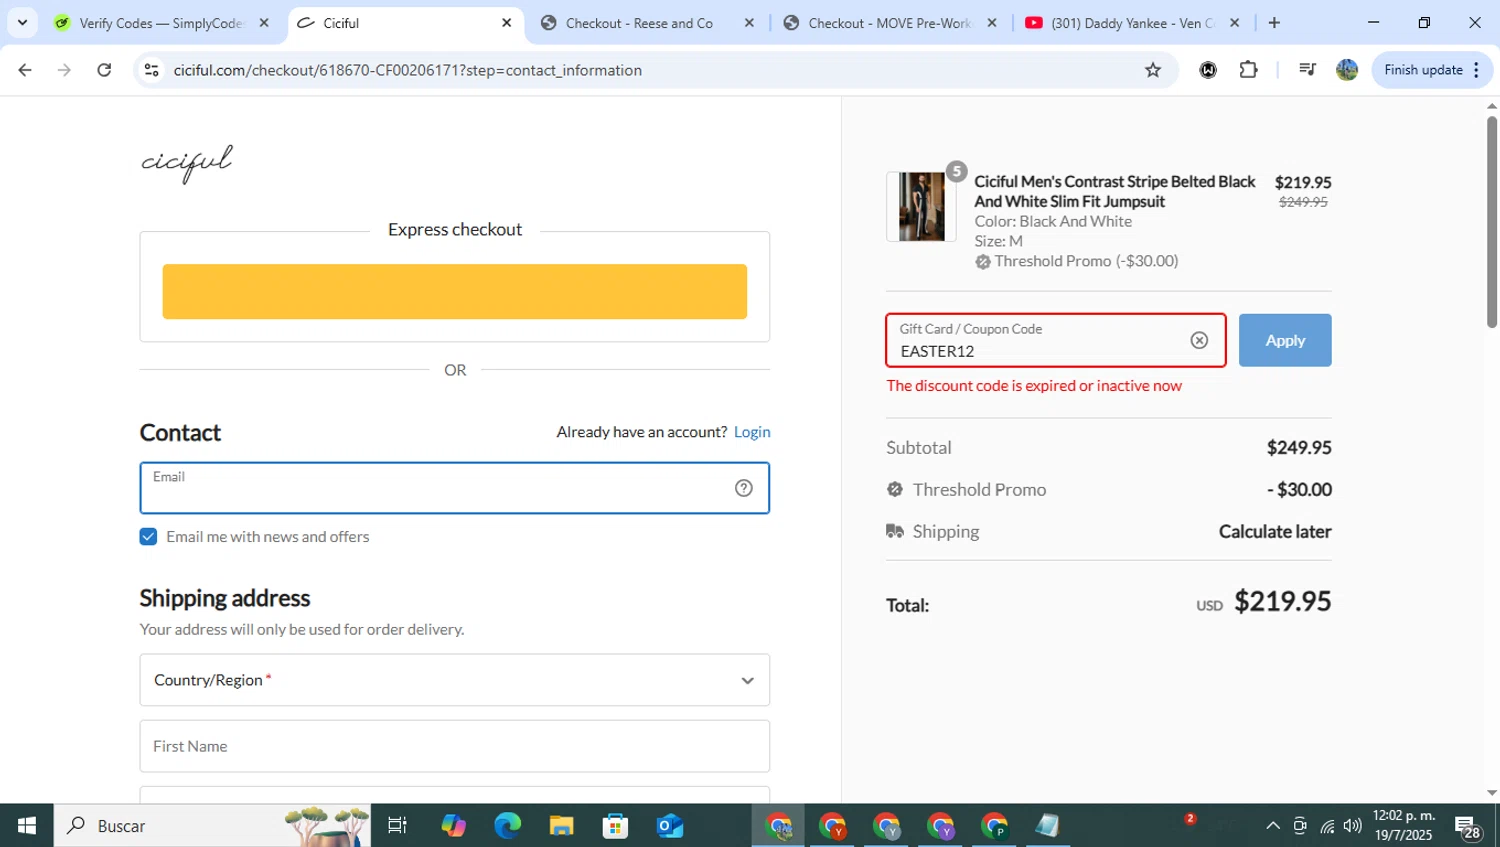Show hidden system tray icons
Image resolution: width=1500 pixels, height=847 pixels.
point(1273,826)
